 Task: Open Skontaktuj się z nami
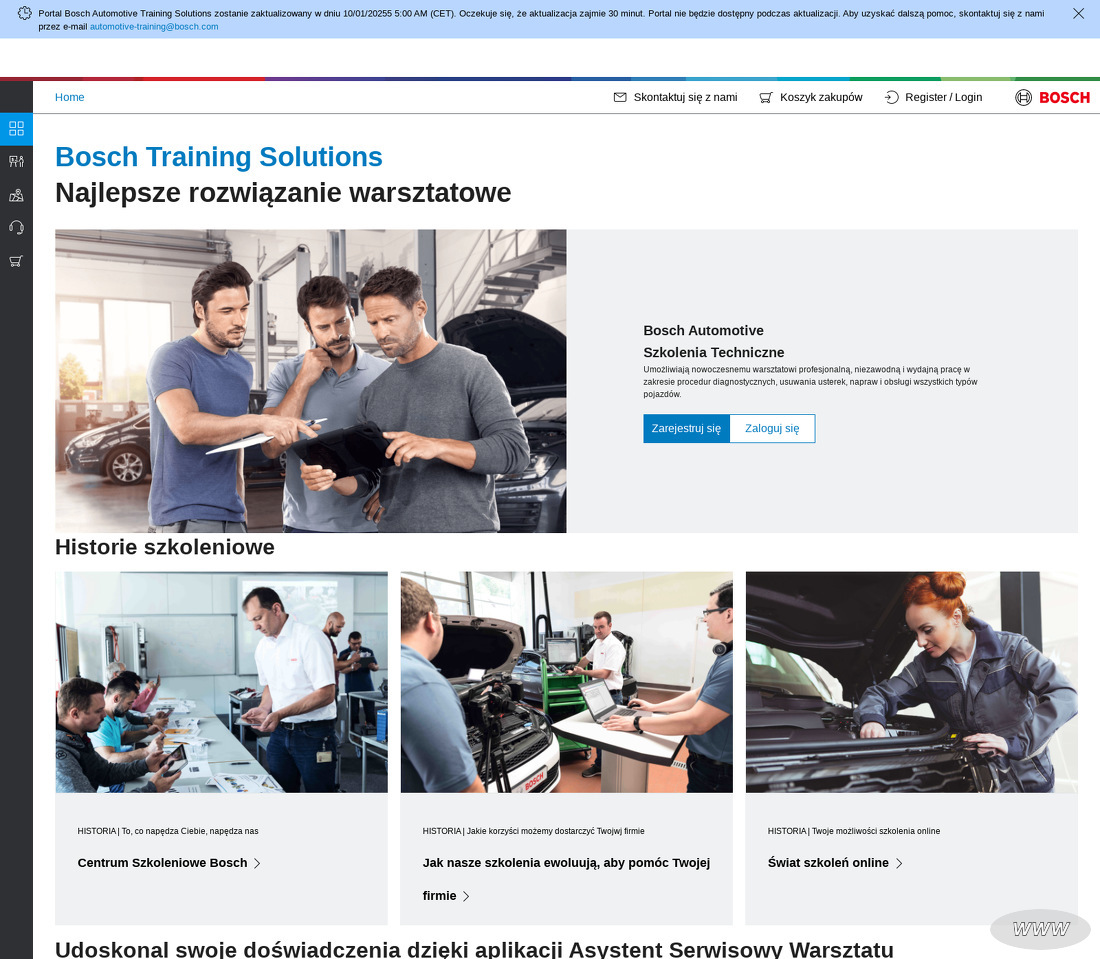tap(685, 98)
